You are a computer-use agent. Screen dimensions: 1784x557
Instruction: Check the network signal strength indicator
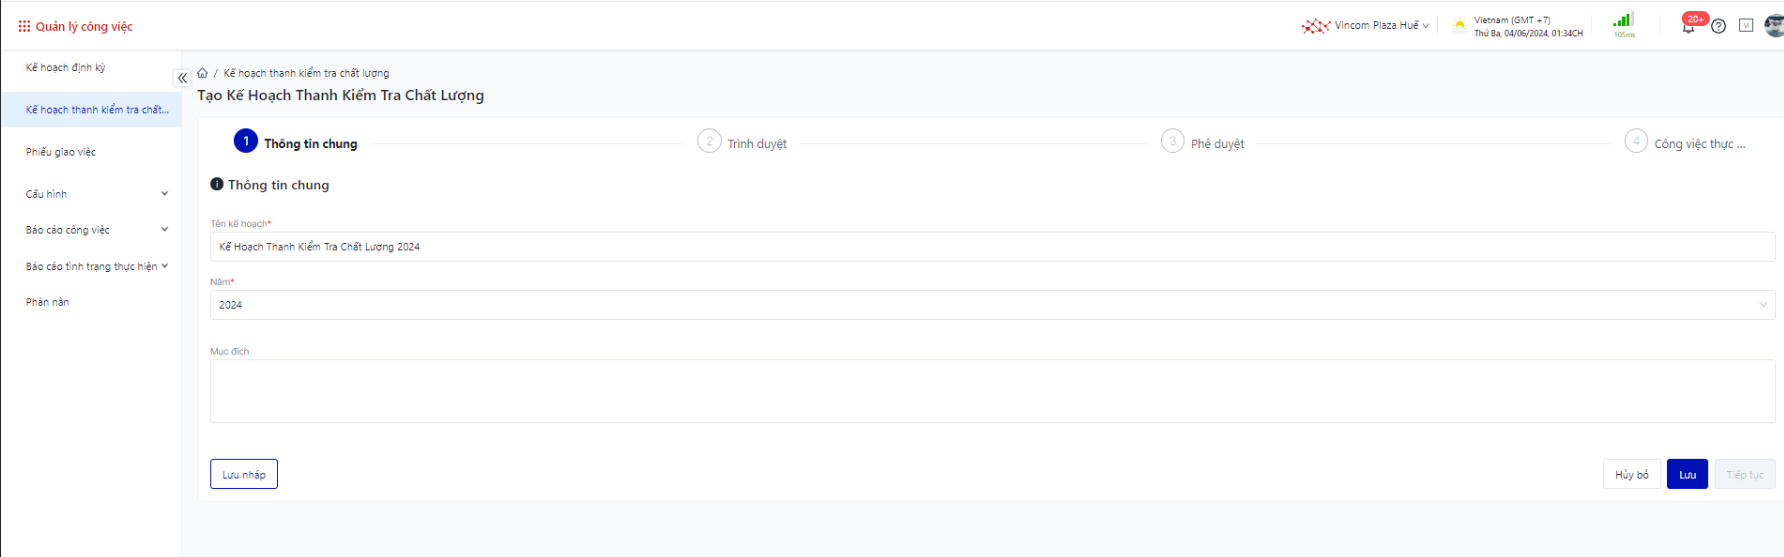(1623, 20)
